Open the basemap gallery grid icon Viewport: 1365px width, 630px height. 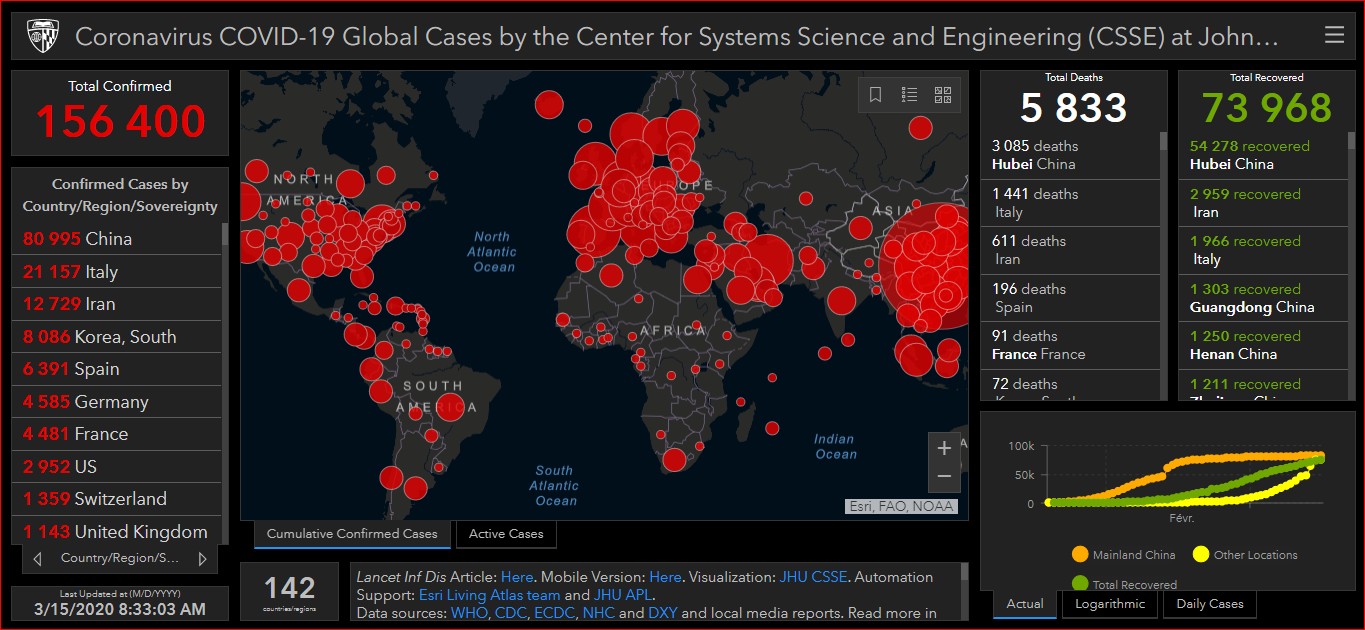[942, 95]
